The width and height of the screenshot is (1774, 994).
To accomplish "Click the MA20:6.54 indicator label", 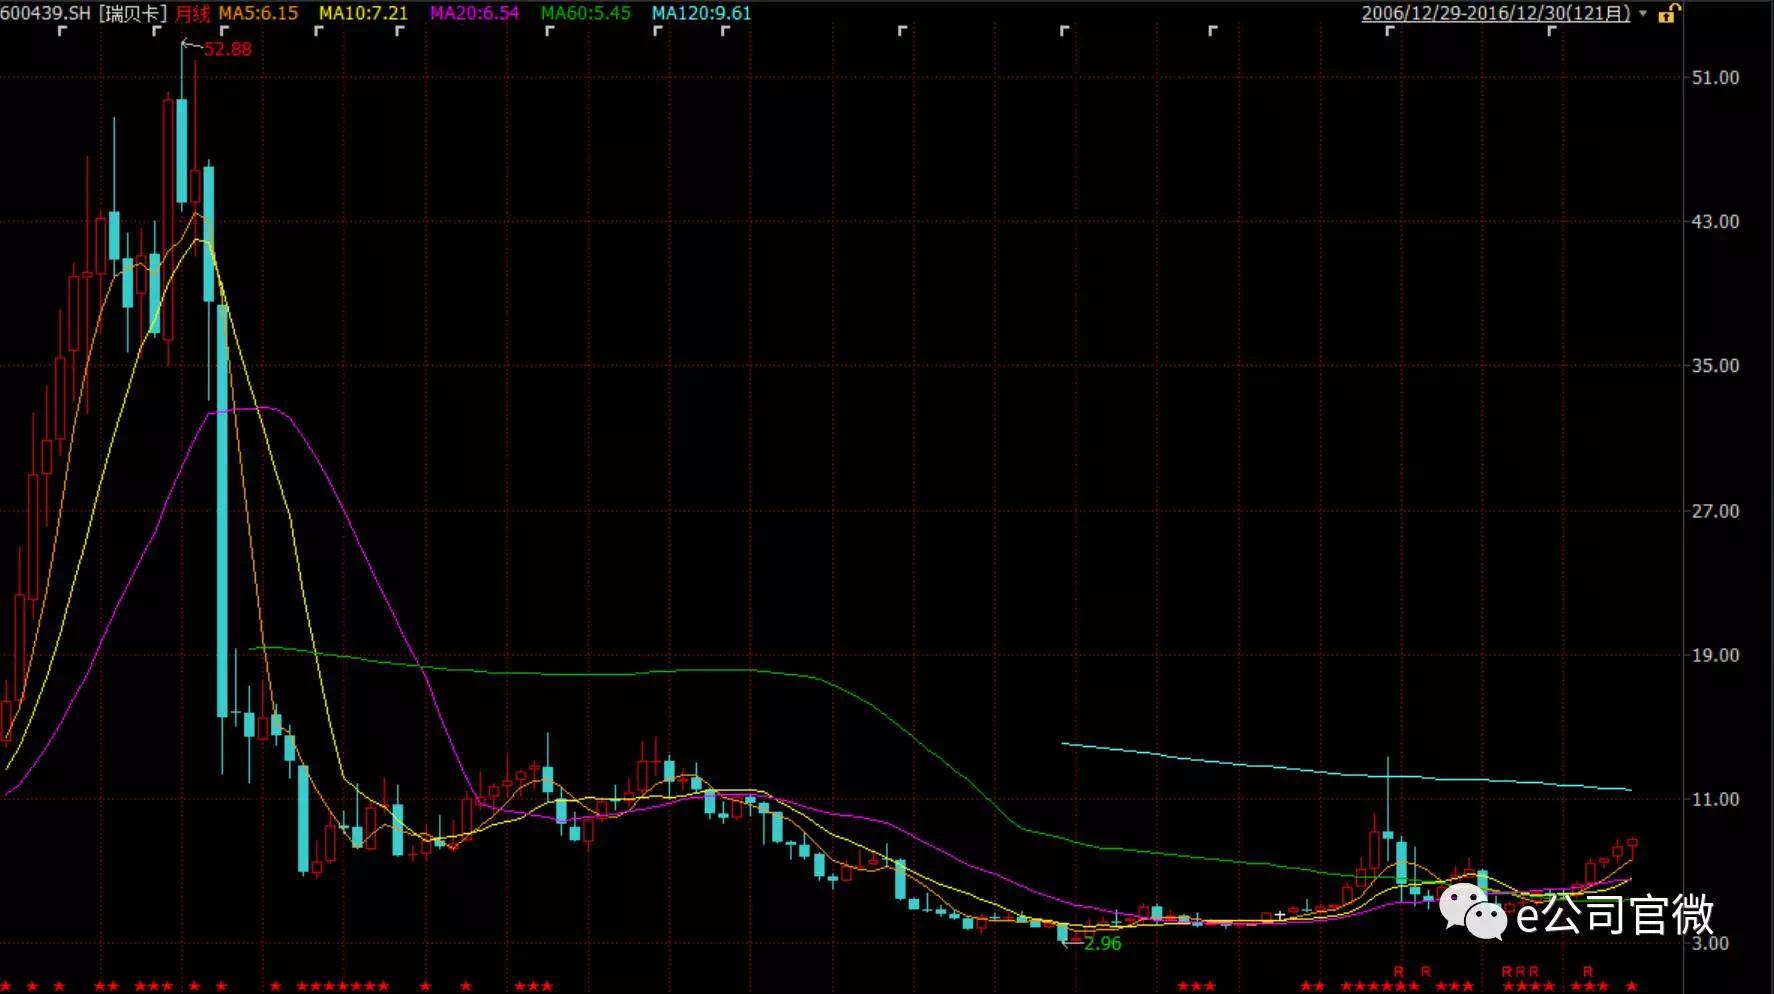I will pyautogui.click(x=474, y=13).
